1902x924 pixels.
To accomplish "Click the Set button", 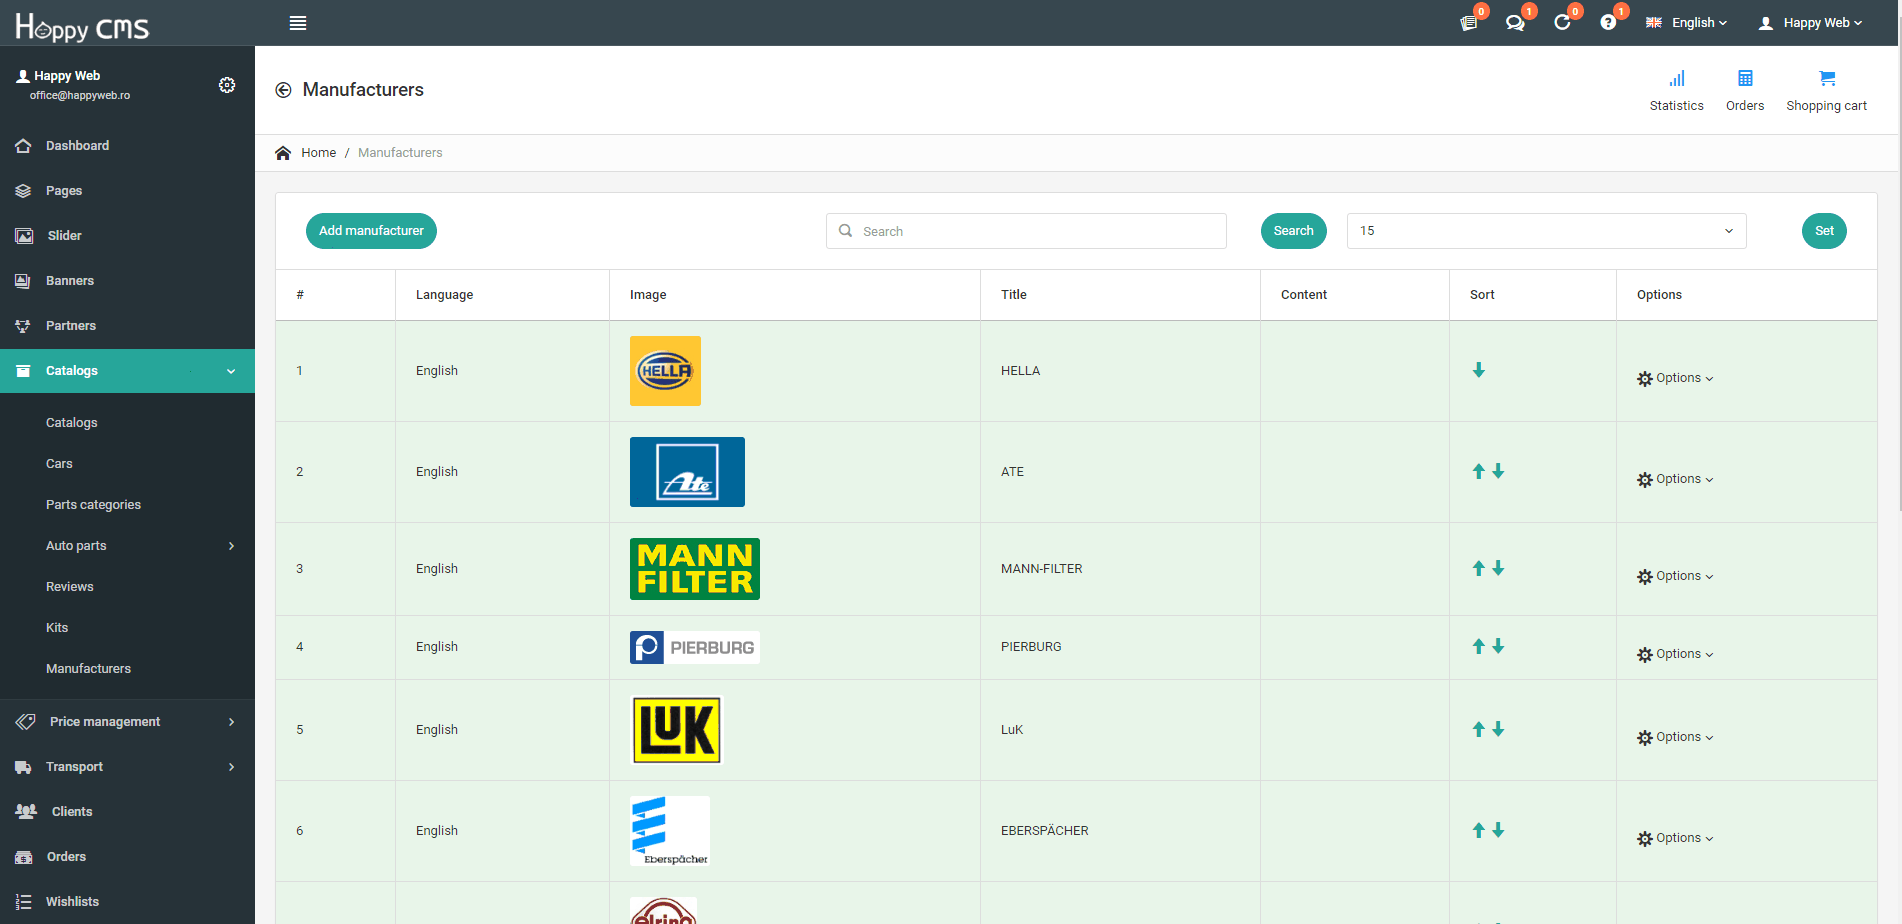I will 1824,231.
